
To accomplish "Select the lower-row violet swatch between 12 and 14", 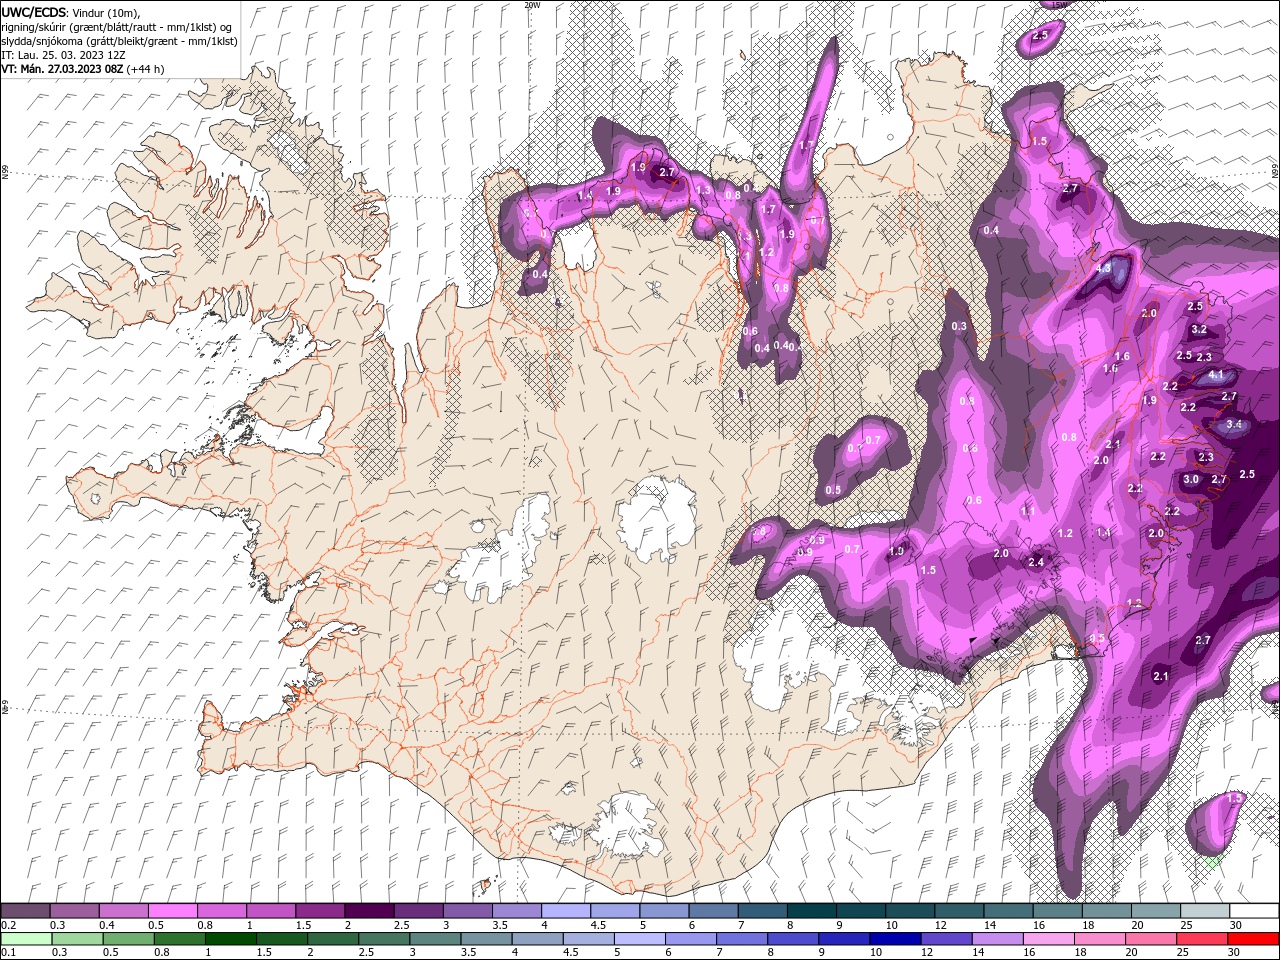I will [x=946, y=938].
